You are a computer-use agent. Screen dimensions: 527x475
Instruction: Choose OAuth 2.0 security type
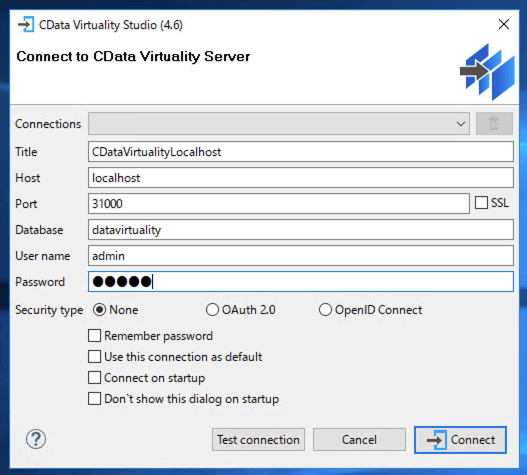pos(212,310)
